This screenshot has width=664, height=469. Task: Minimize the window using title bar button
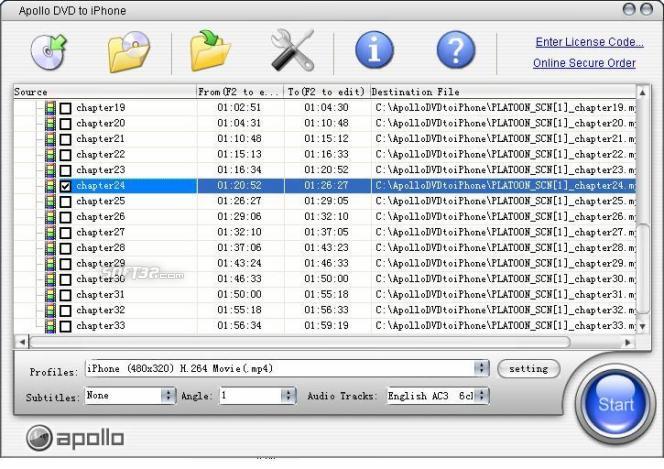coord(629,9)
